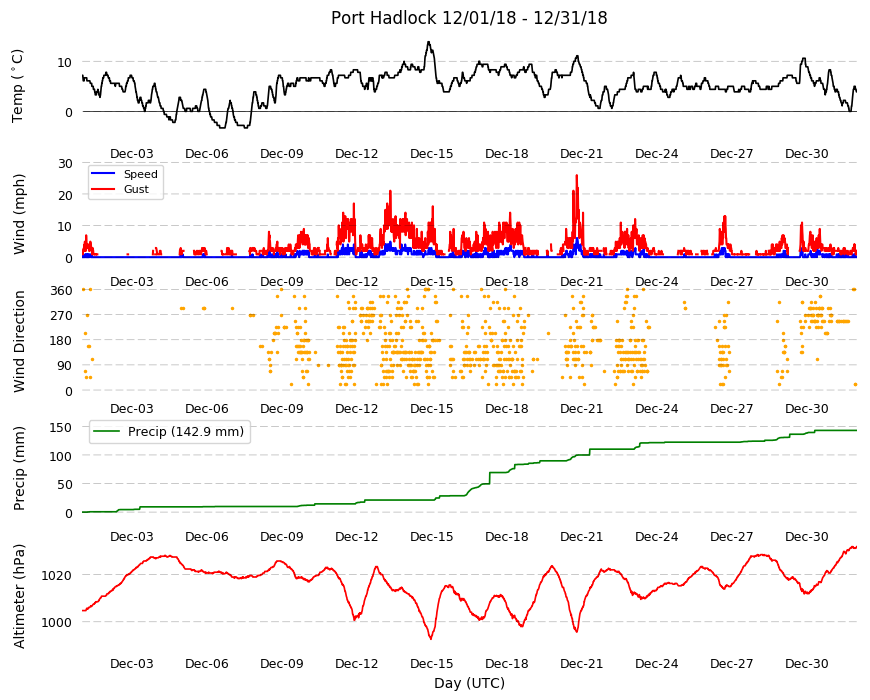The height and width of the screenshot is (700, 870).
Task: Click the Wind Direction y-axis label
Action: pos(19,342)
